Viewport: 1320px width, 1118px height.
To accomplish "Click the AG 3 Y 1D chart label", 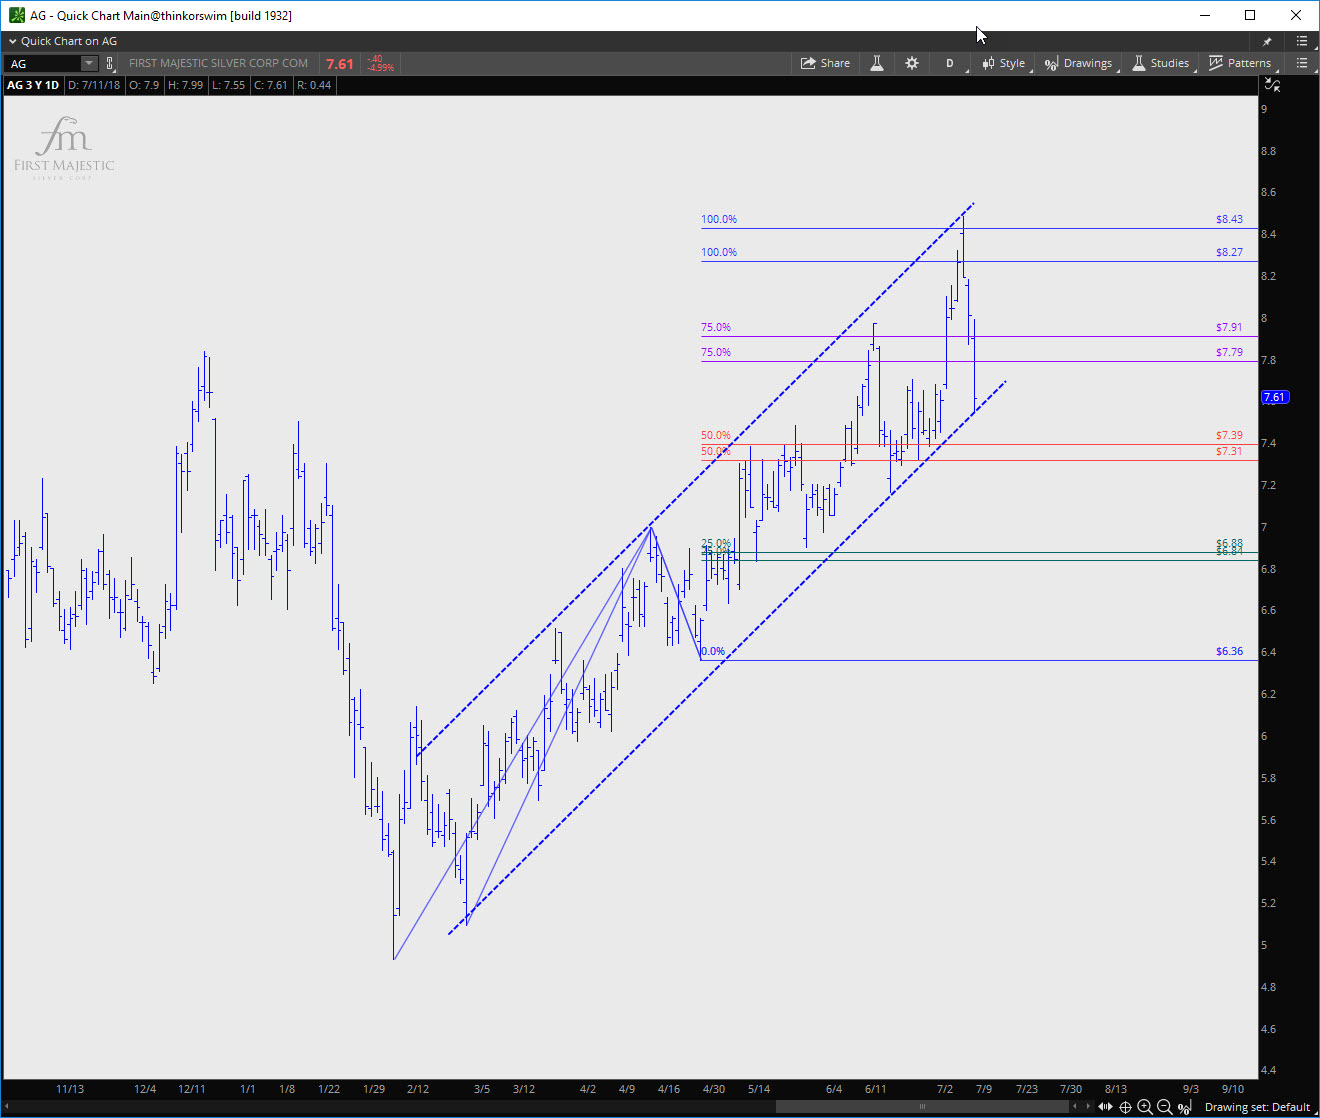I will (33, 85).
